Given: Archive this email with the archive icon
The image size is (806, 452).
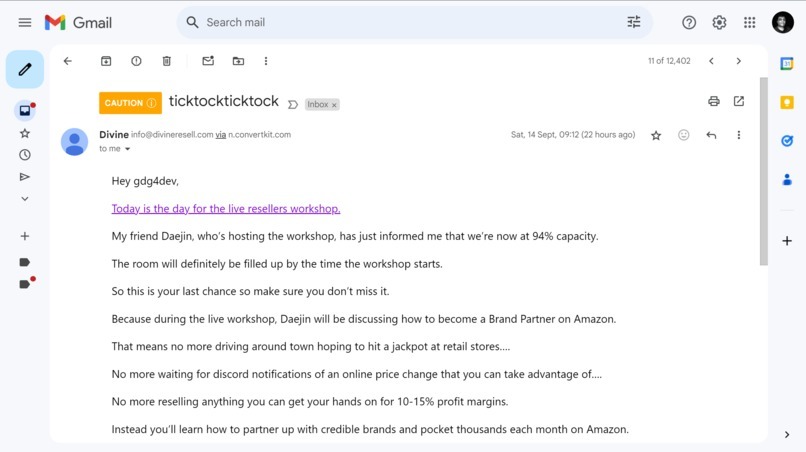Looking at the screenshot, I should pyautogui.click(x=106, y=61).
